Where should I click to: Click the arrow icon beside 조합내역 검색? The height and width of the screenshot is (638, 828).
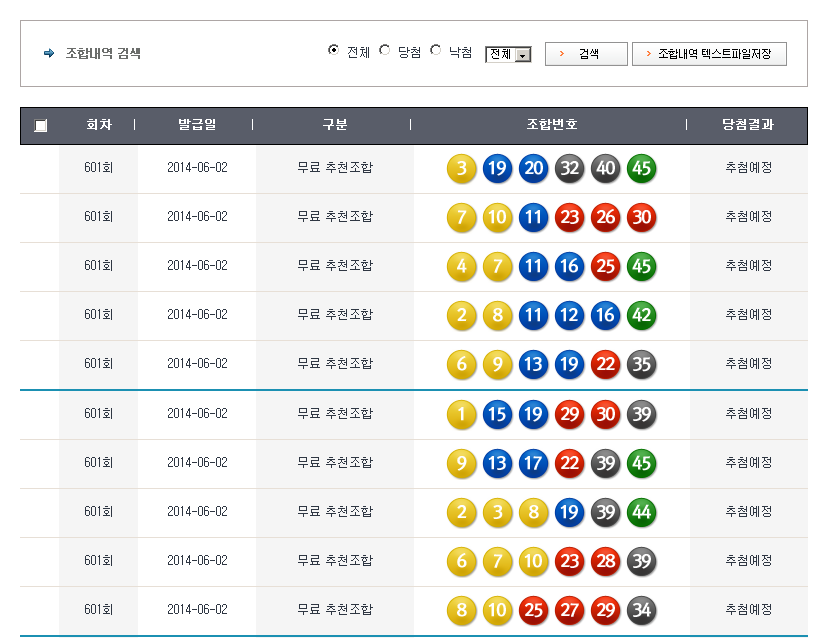tap(49, 54)
